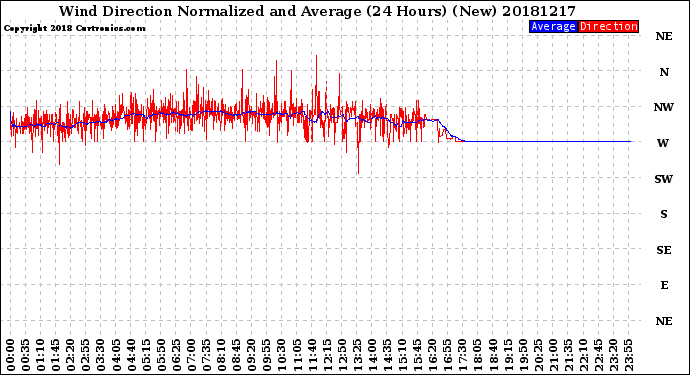The height and width of the screenshot is (375, 690).
Task: Select the 12:15 time axis label
Action: [327, 355]
